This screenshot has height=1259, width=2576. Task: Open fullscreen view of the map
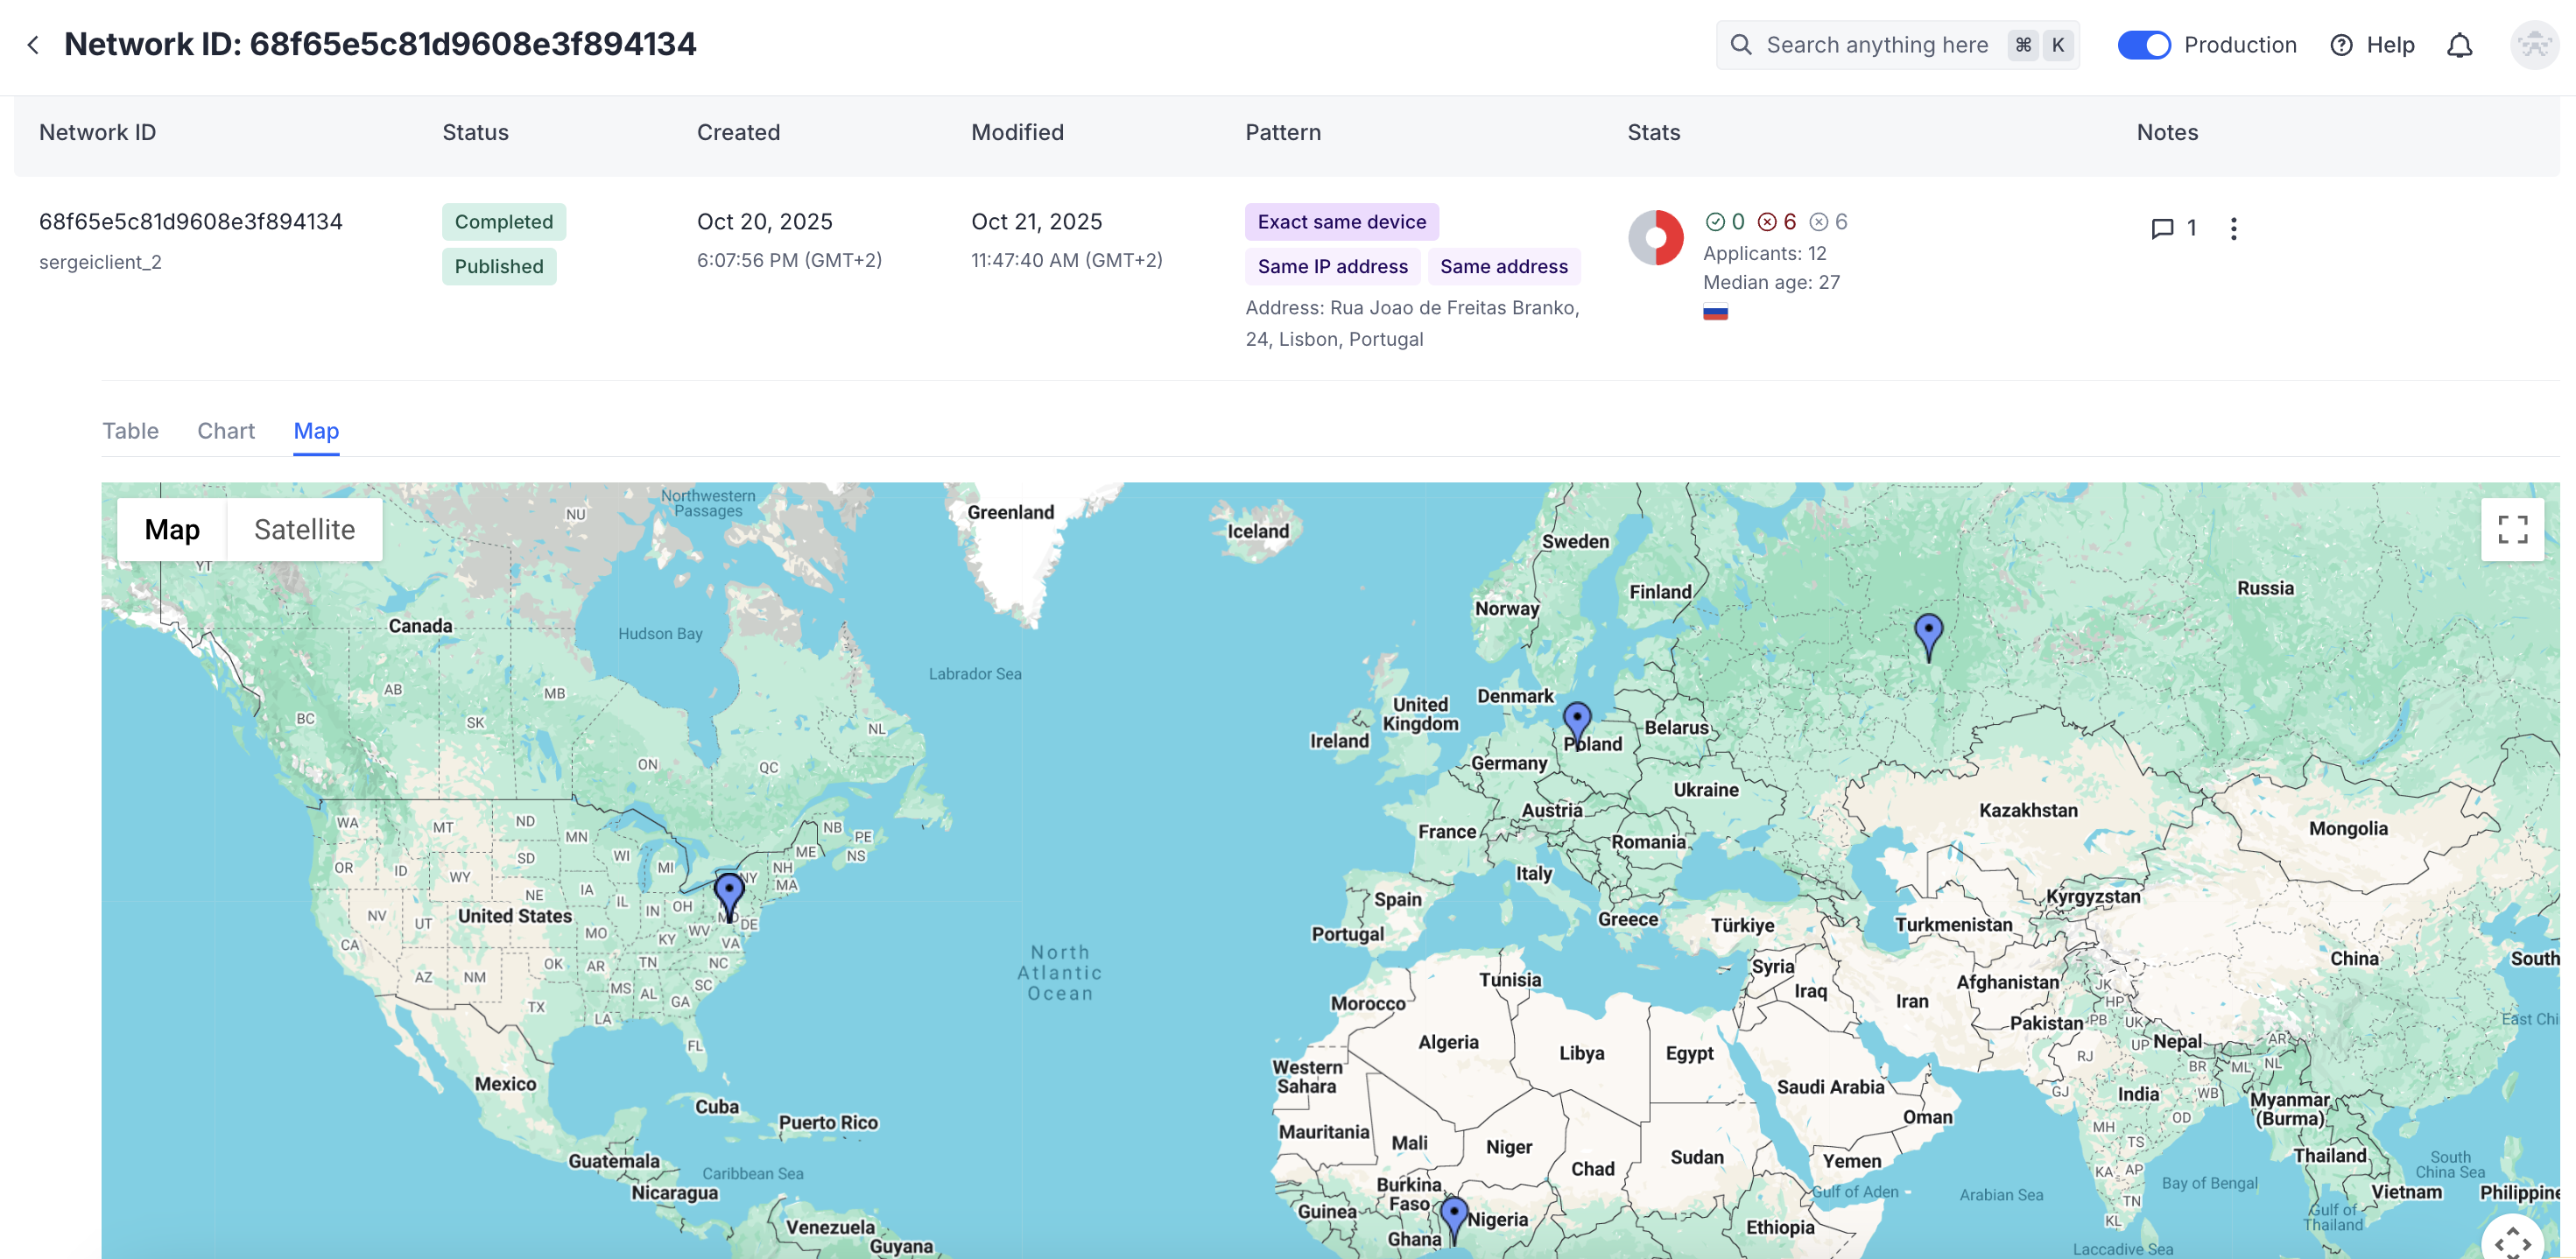click(2513, 529)
